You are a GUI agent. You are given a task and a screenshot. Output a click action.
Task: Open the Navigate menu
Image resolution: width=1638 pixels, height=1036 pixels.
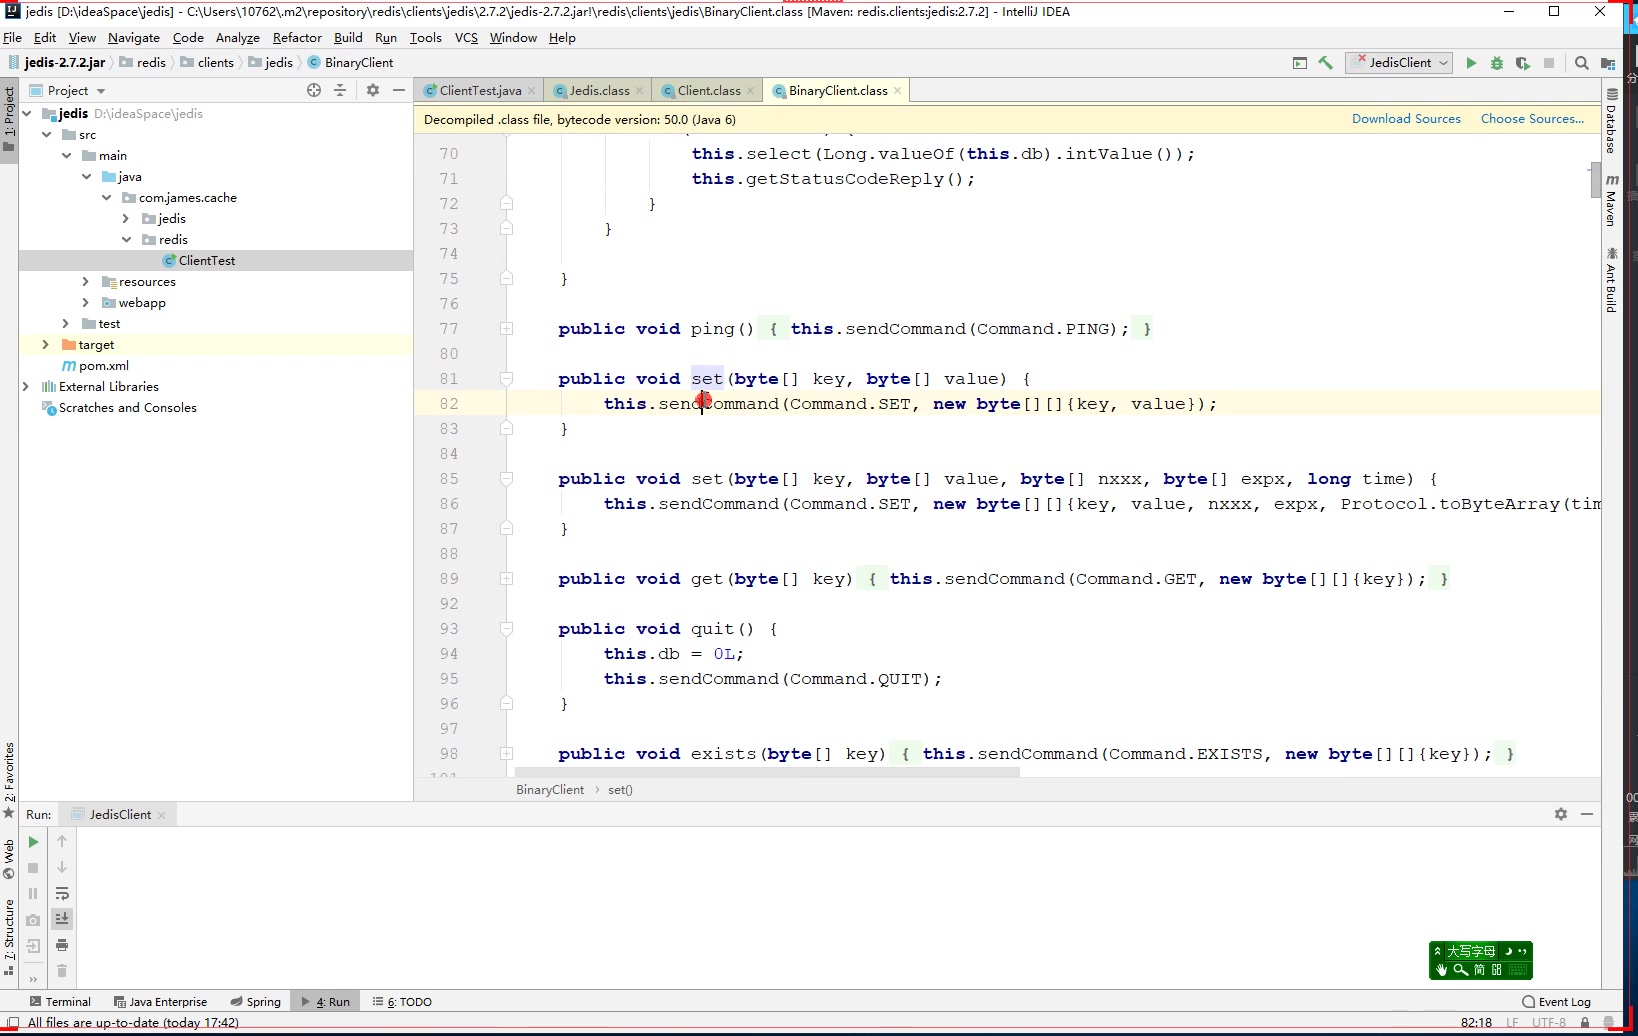(134, 38)
